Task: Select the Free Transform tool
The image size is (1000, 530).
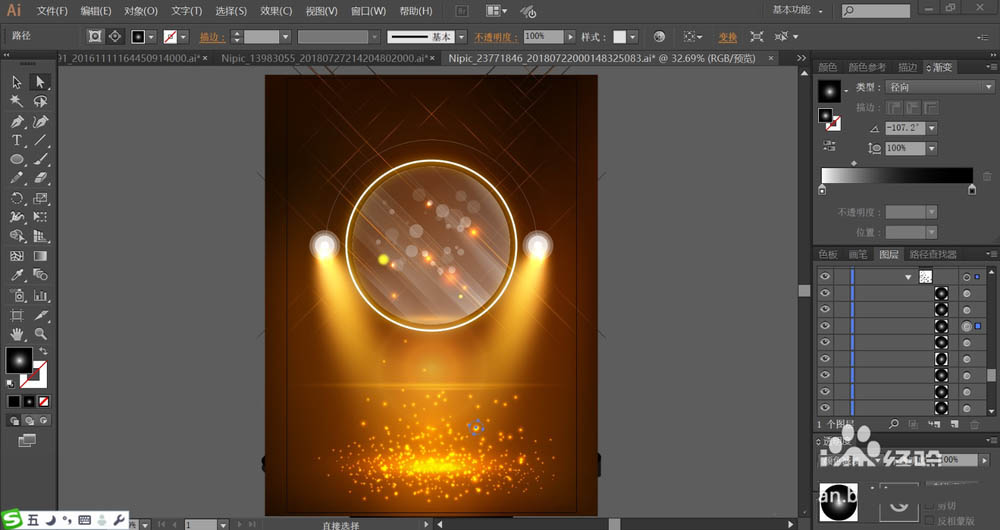Action: point(40,217)
